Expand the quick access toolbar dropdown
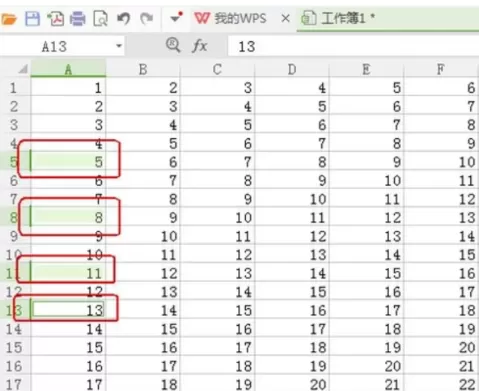Viewport: 479px width, 391px height. click(x=176, y=17)
